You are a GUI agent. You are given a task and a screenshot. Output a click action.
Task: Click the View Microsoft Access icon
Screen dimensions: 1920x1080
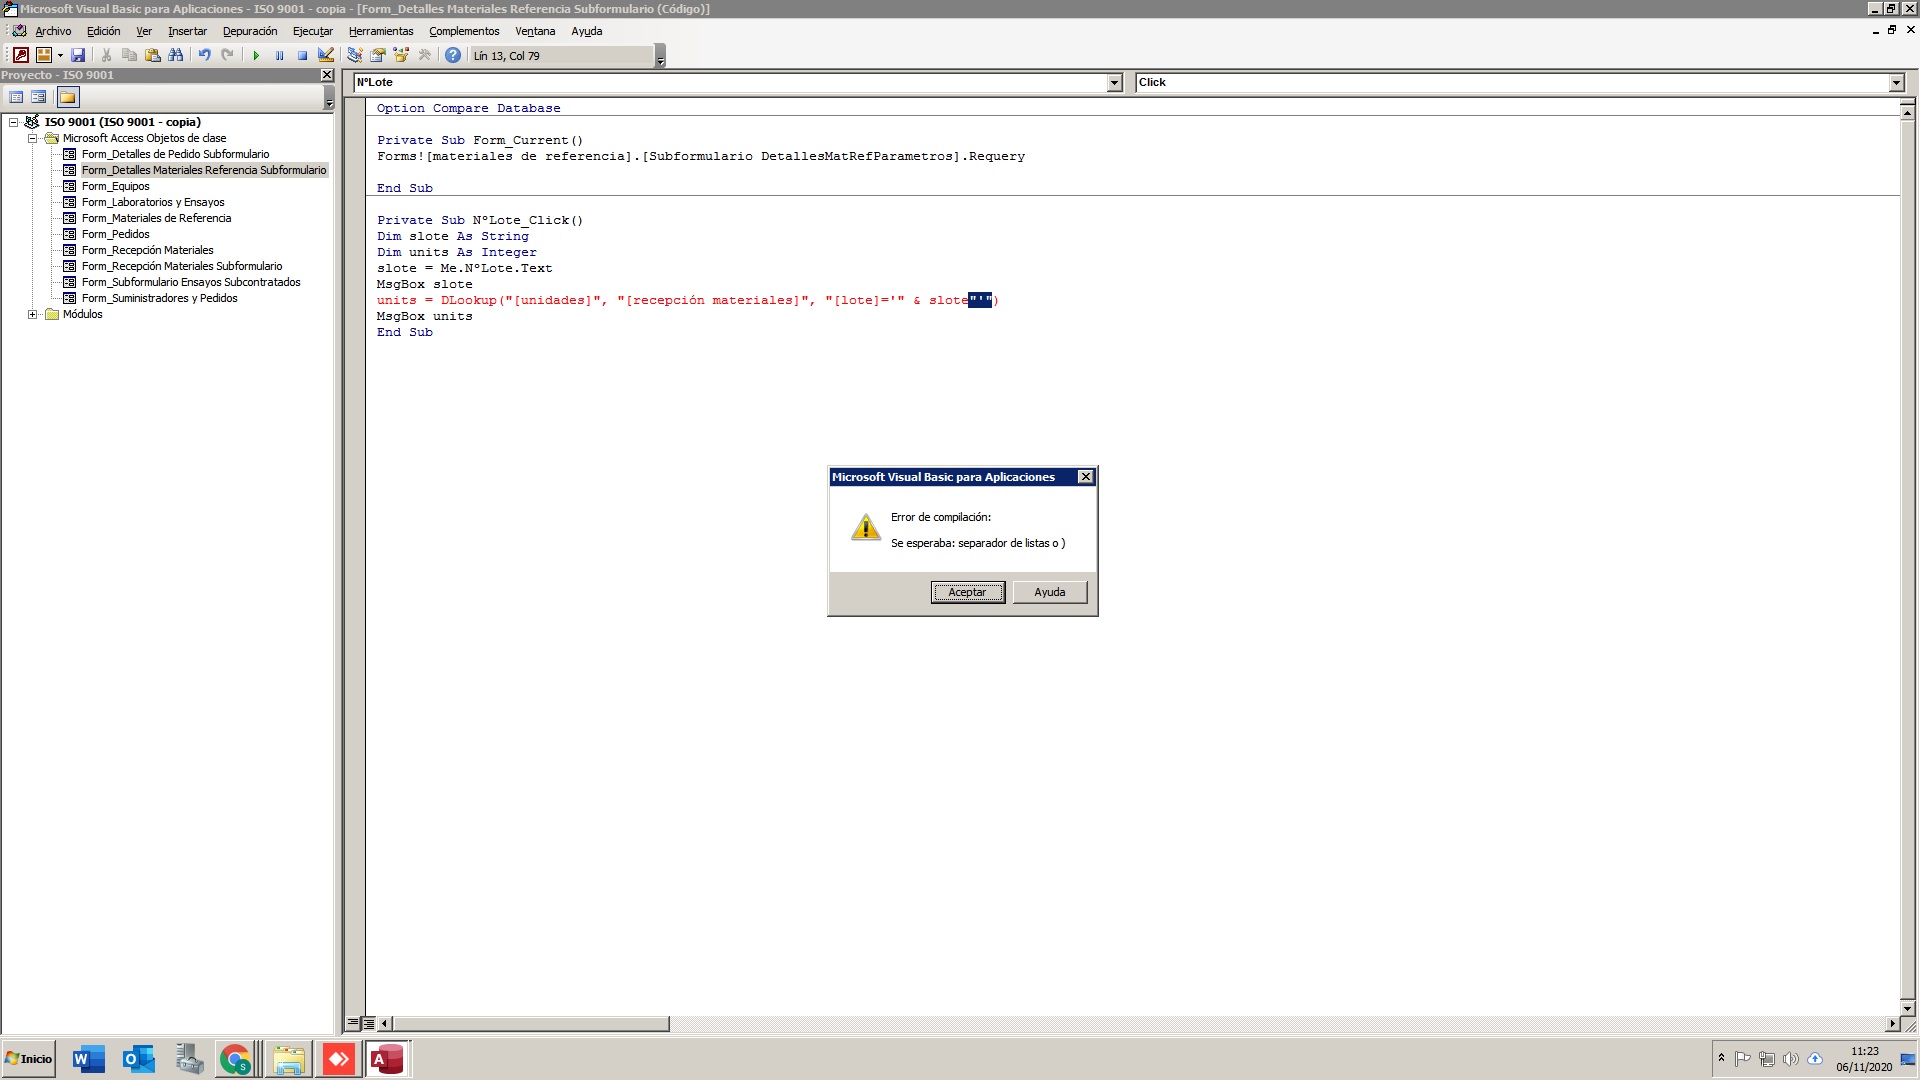point(20,55)
